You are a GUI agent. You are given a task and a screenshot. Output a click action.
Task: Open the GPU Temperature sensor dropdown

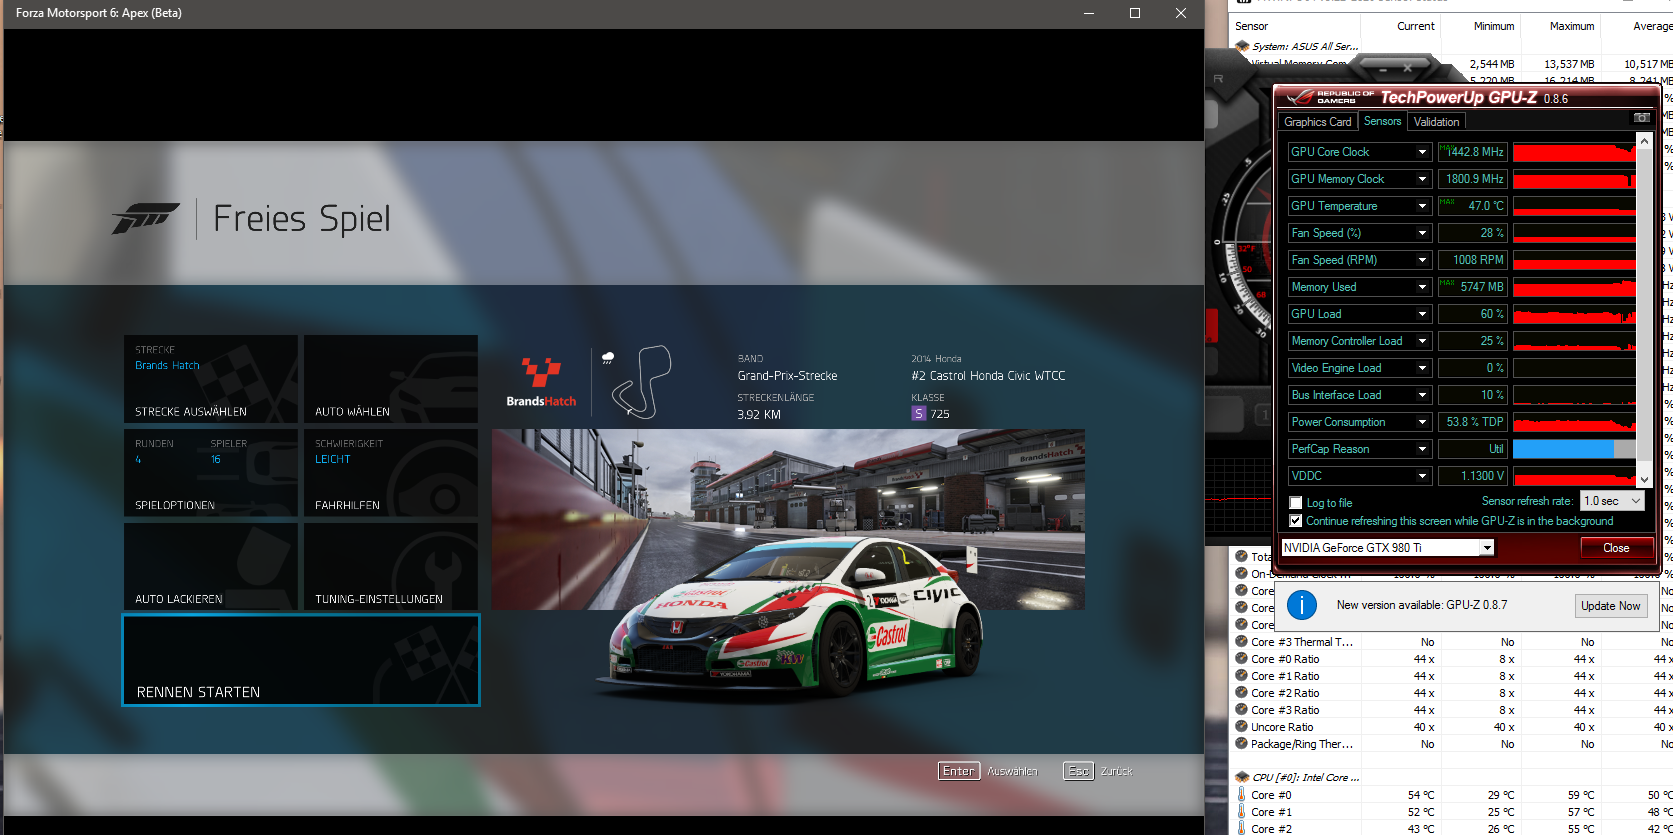(x=1422, y=206)
